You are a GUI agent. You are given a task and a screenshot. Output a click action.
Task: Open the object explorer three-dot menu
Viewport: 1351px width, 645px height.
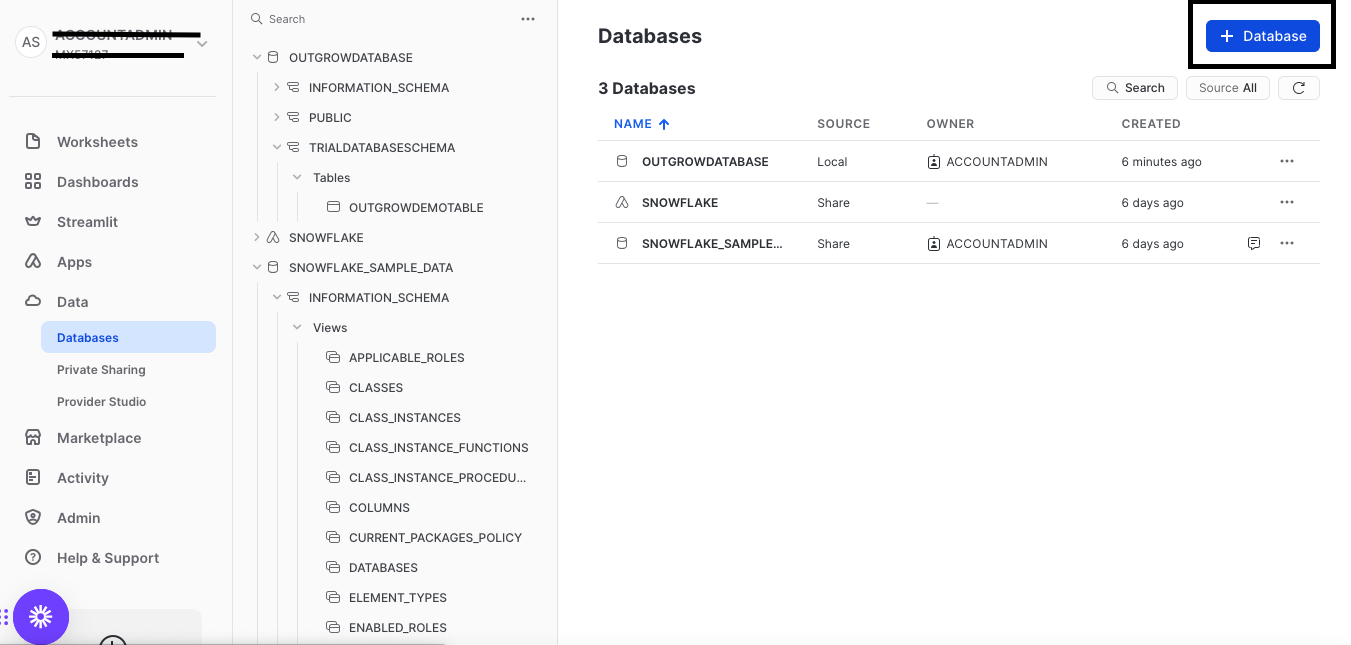tap(528, 19)
